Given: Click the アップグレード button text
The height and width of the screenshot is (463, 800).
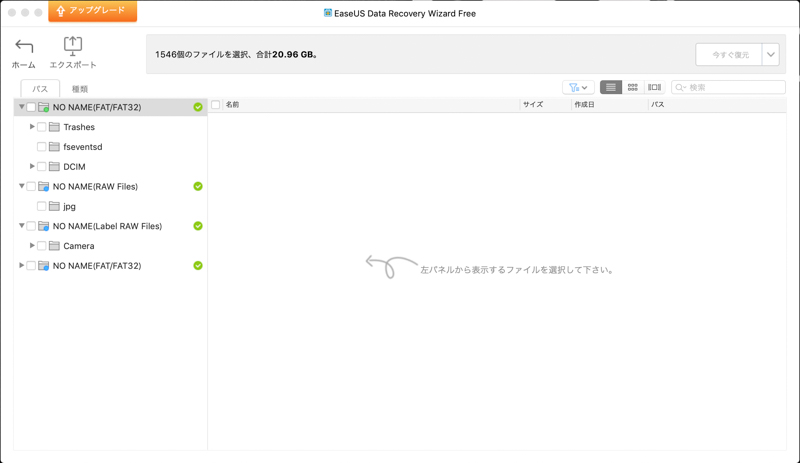Looking at the screenshot, I should [97, 10].
